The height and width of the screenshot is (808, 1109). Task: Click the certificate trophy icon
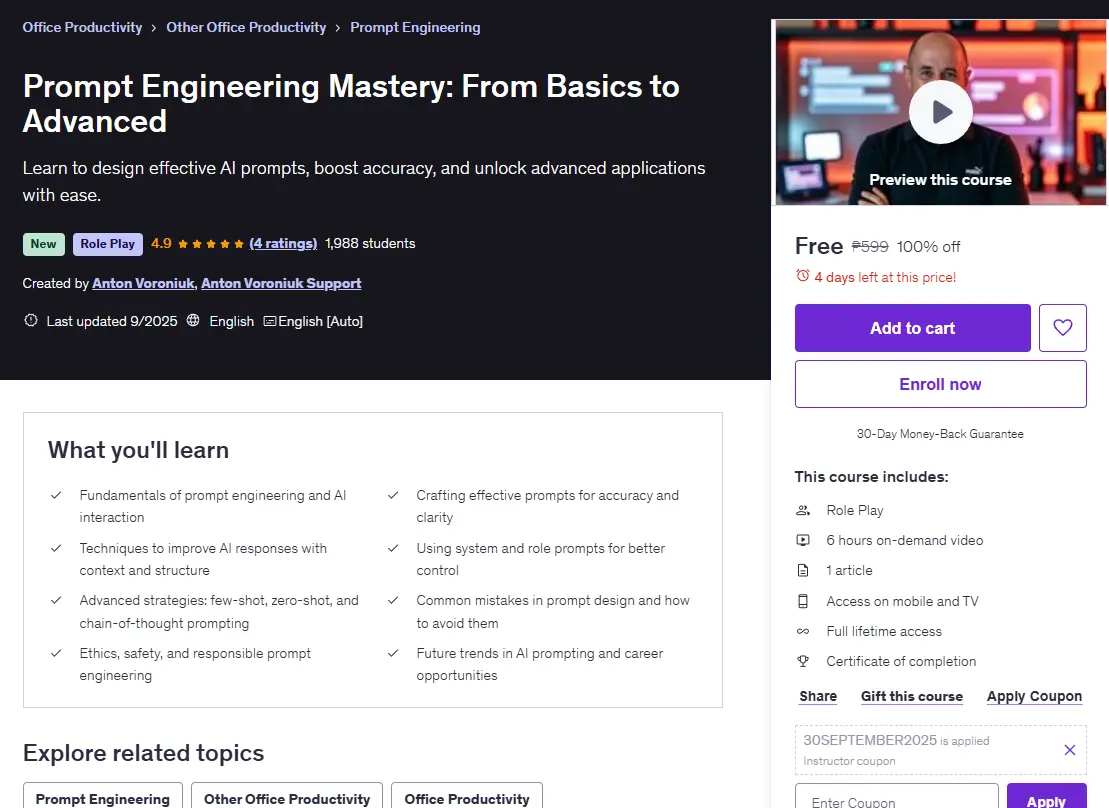click(x=803, y=661)
